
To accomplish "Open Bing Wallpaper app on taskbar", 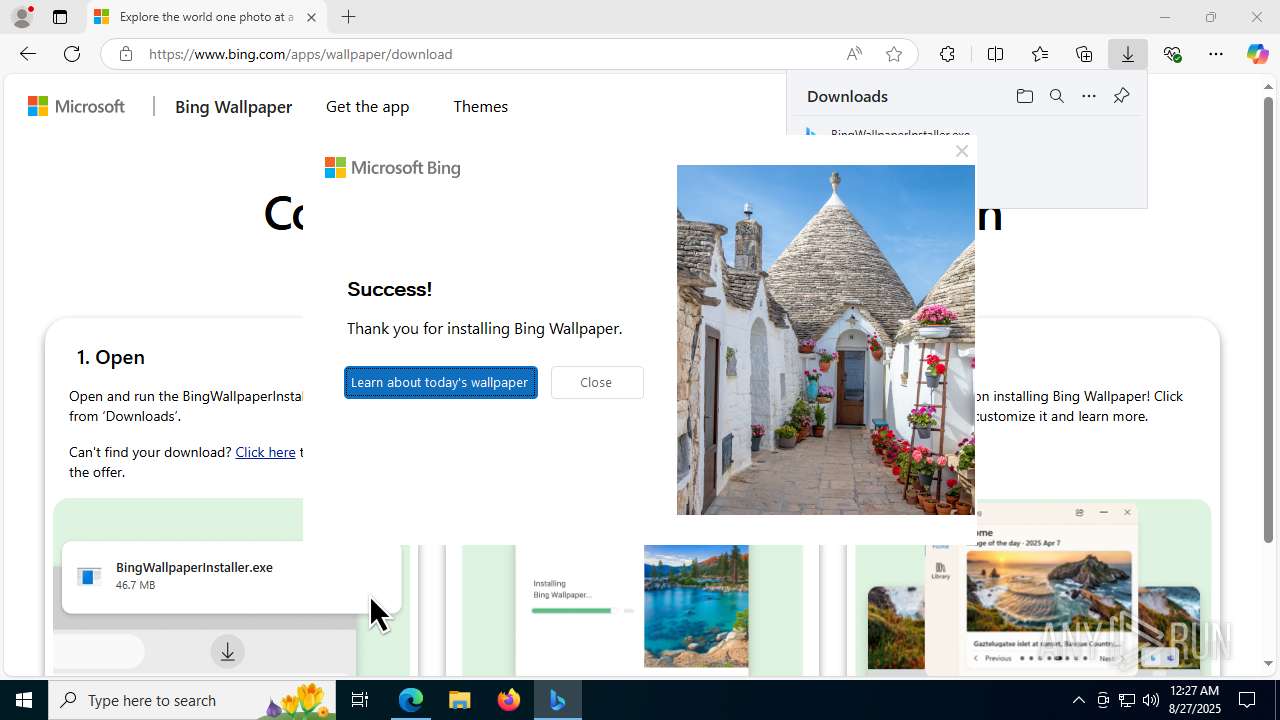I will coord(557,700).
